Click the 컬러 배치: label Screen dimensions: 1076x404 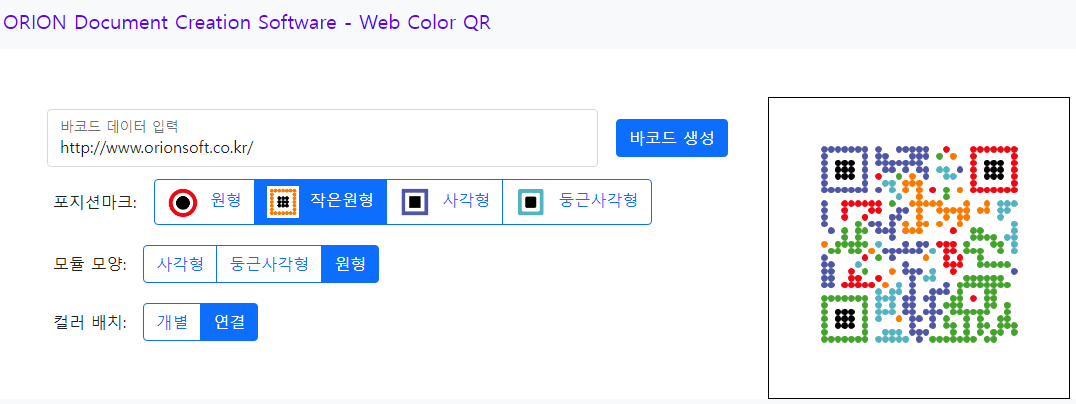(x=91, y=323)
